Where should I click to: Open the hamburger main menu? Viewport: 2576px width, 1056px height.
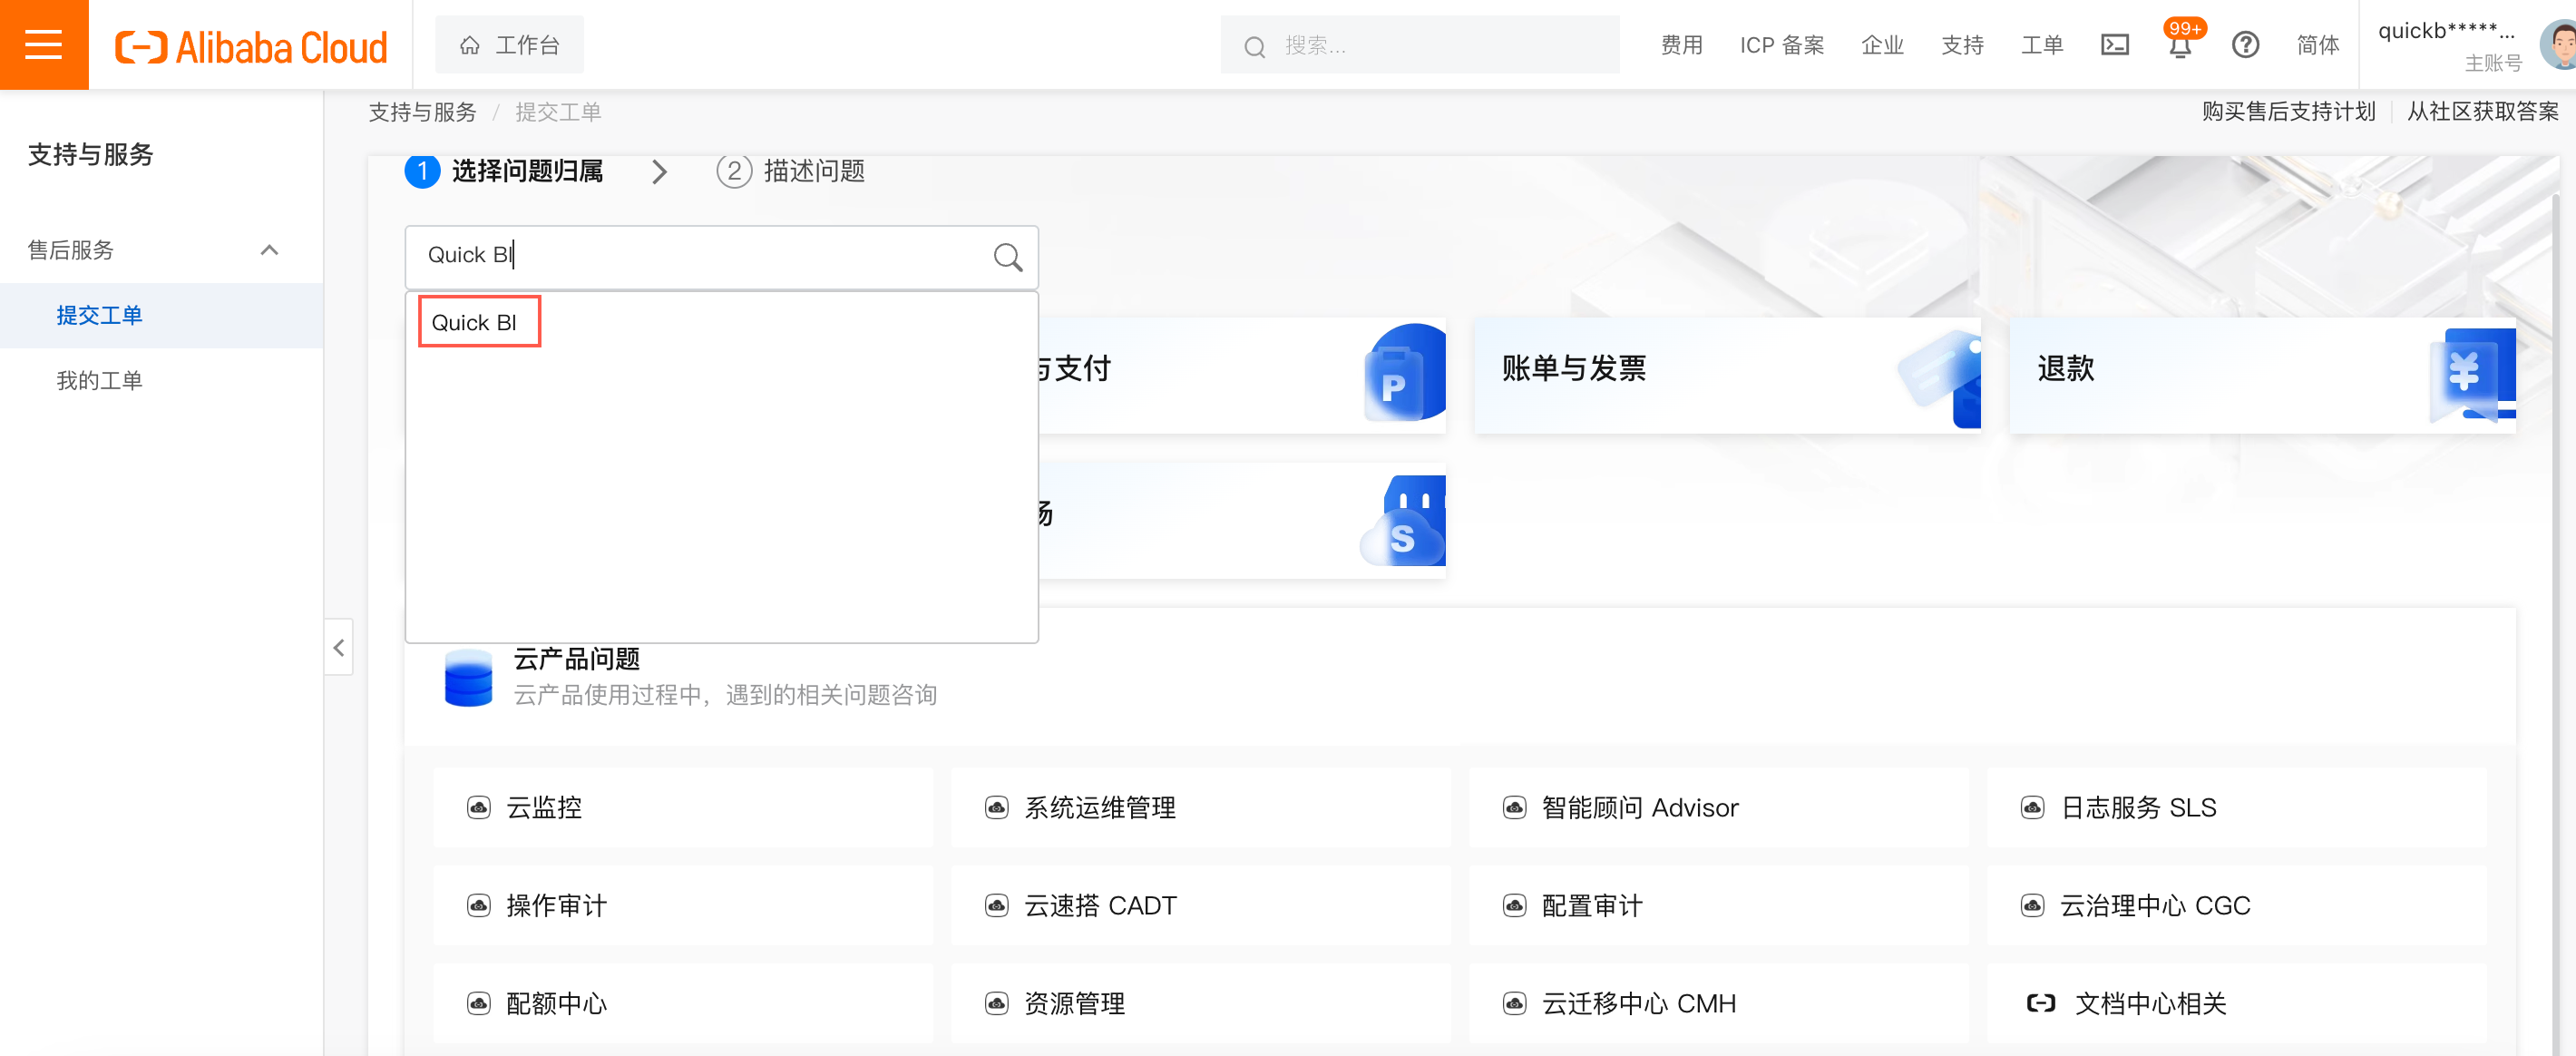pos(43,45)
